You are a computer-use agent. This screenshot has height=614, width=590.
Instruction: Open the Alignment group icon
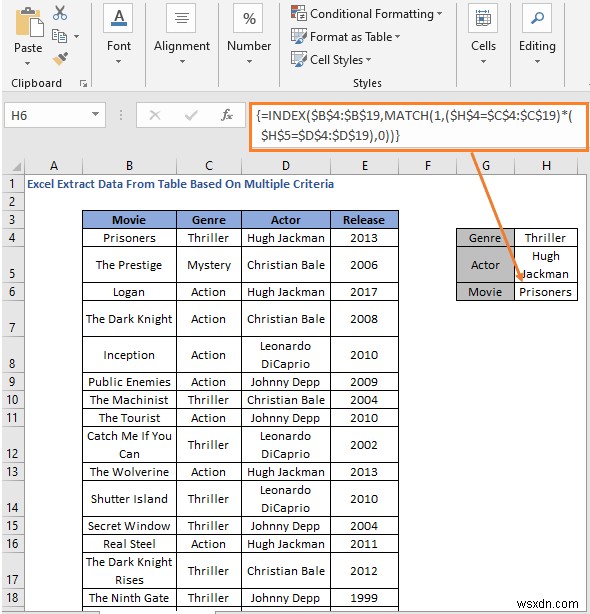coord(181,18)
